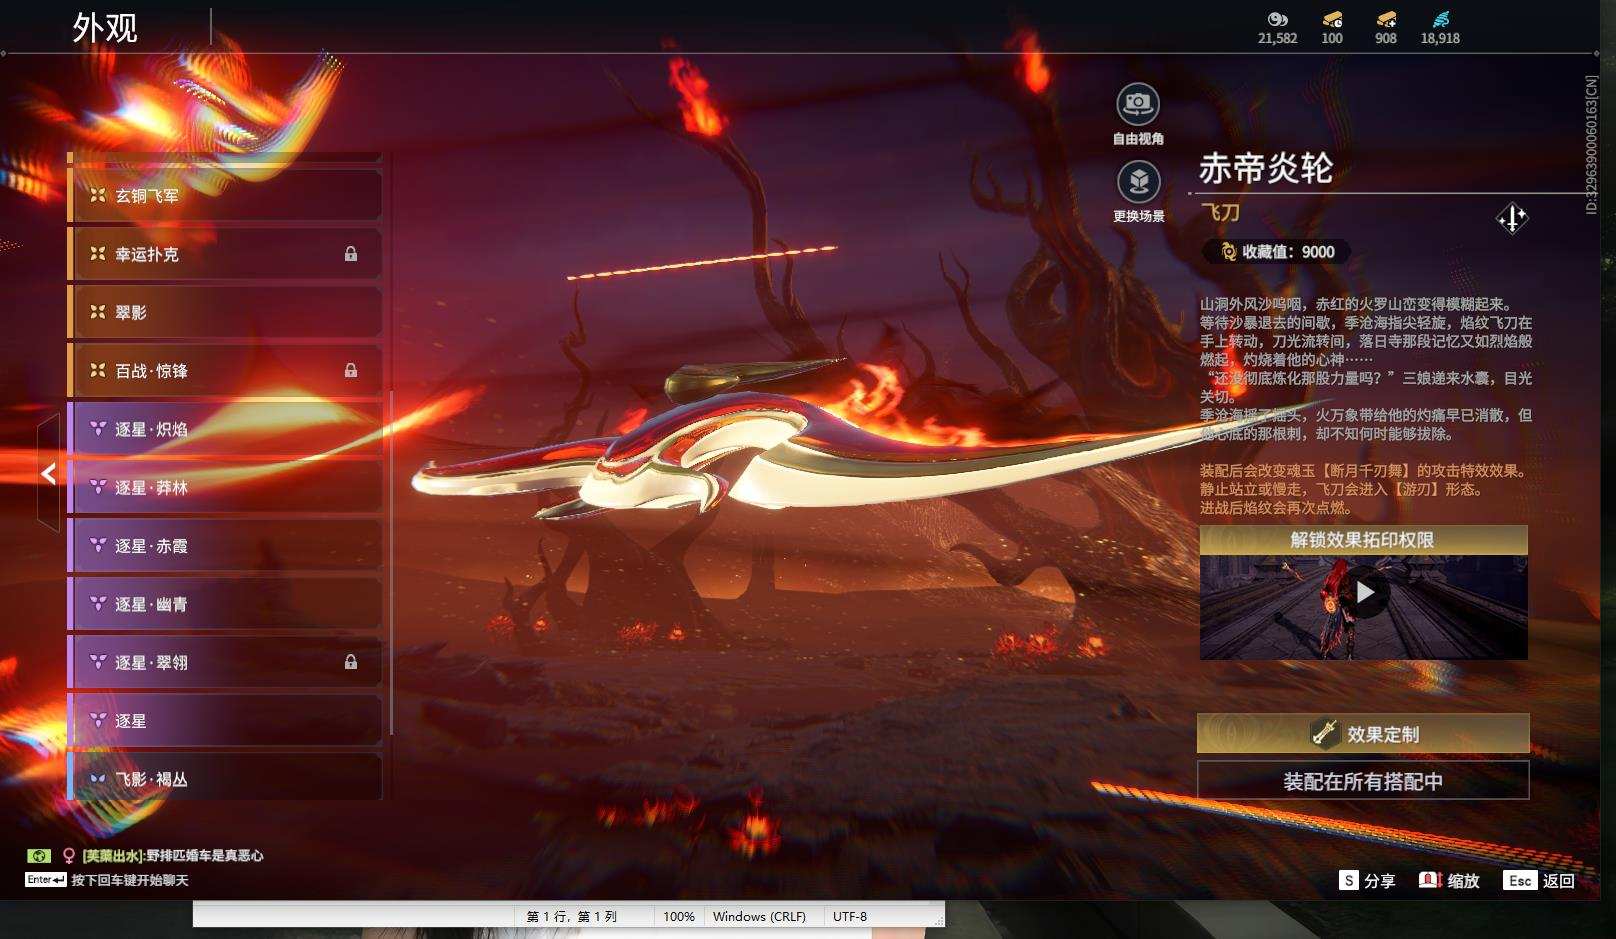Click UTF-8 encoding in status bar

click(x=850, y=916)
